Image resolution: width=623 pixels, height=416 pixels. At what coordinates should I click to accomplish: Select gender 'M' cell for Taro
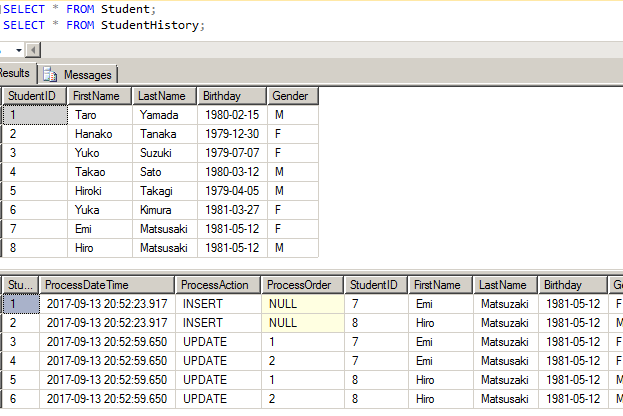293,115
